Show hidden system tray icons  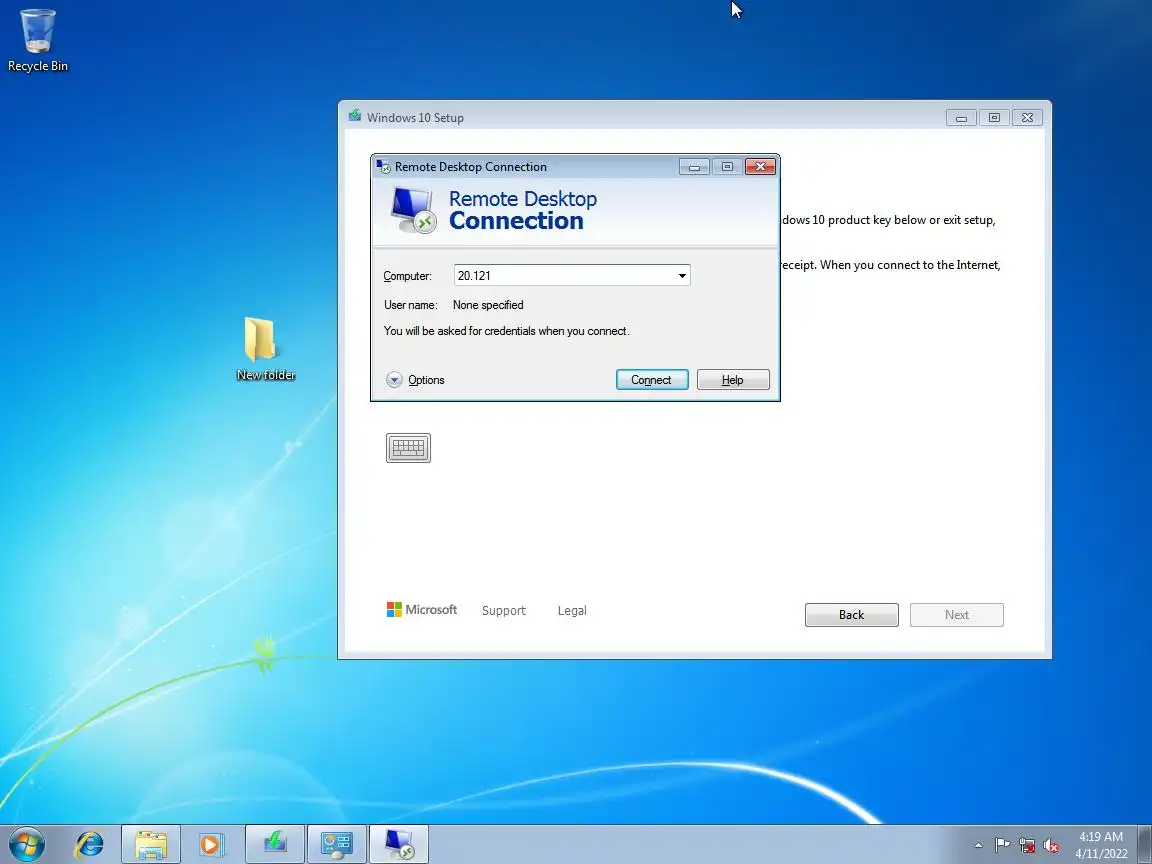click(978, 845)
